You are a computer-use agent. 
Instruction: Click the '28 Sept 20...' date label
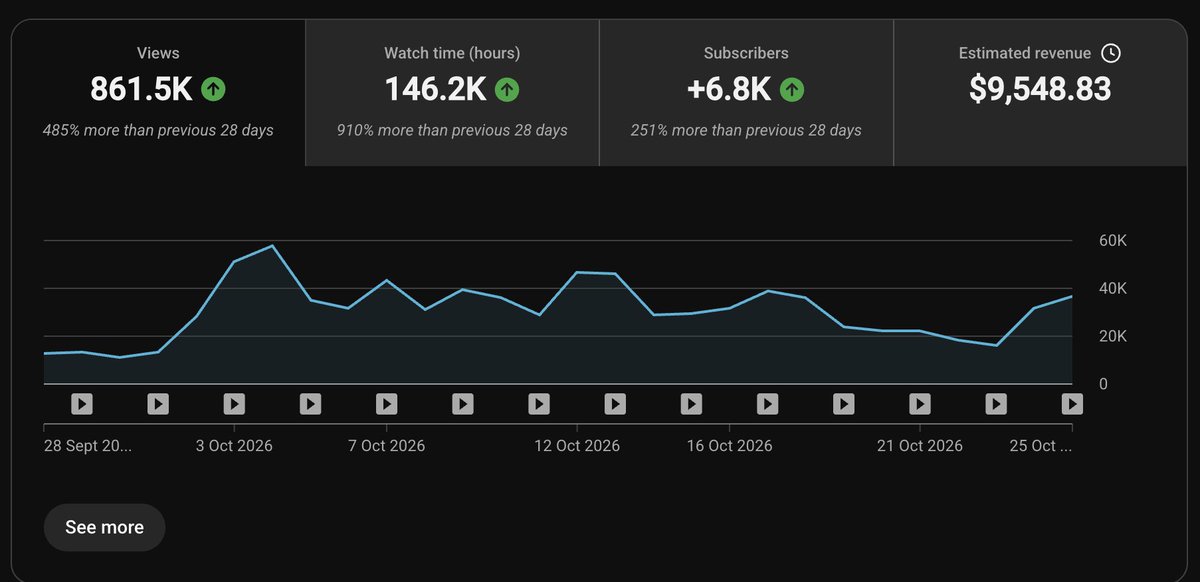click(88, 446)
